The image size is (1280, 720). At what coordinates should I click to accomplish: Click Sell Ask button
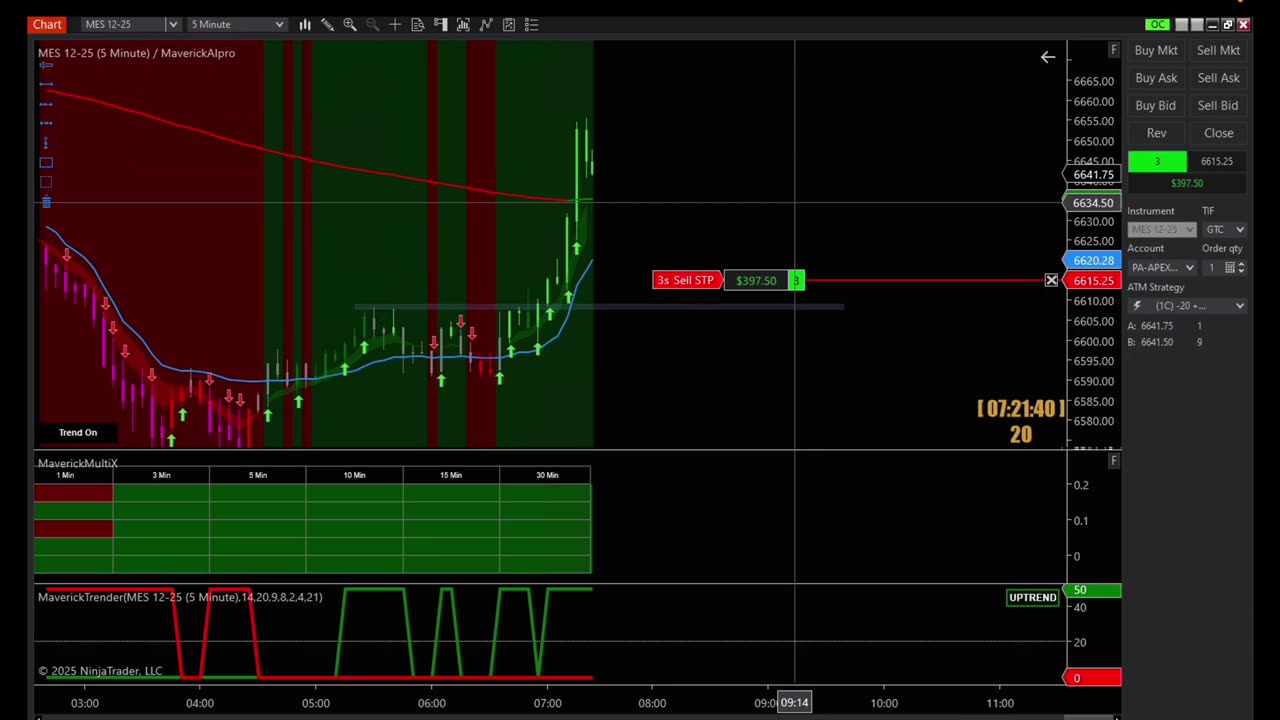(x=1218, y=78)
